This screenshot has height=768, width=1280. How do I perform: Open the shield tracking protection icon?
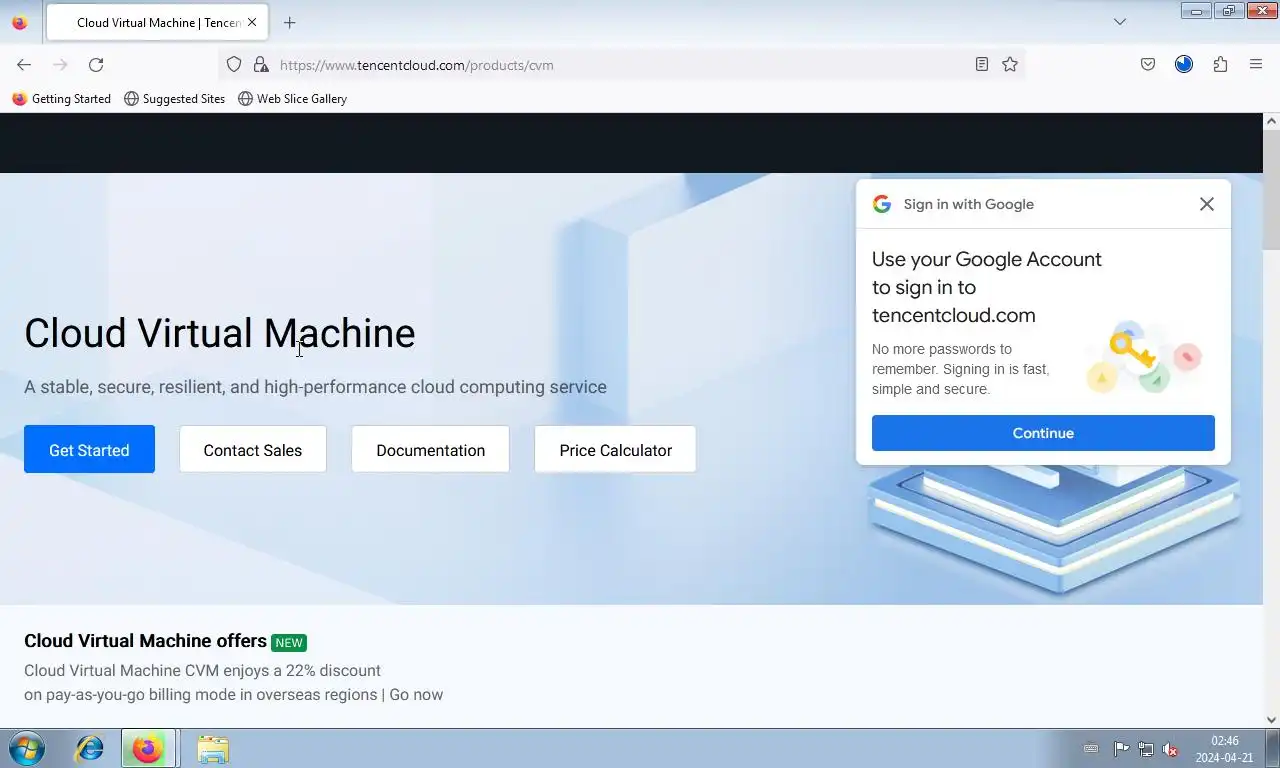234,65
